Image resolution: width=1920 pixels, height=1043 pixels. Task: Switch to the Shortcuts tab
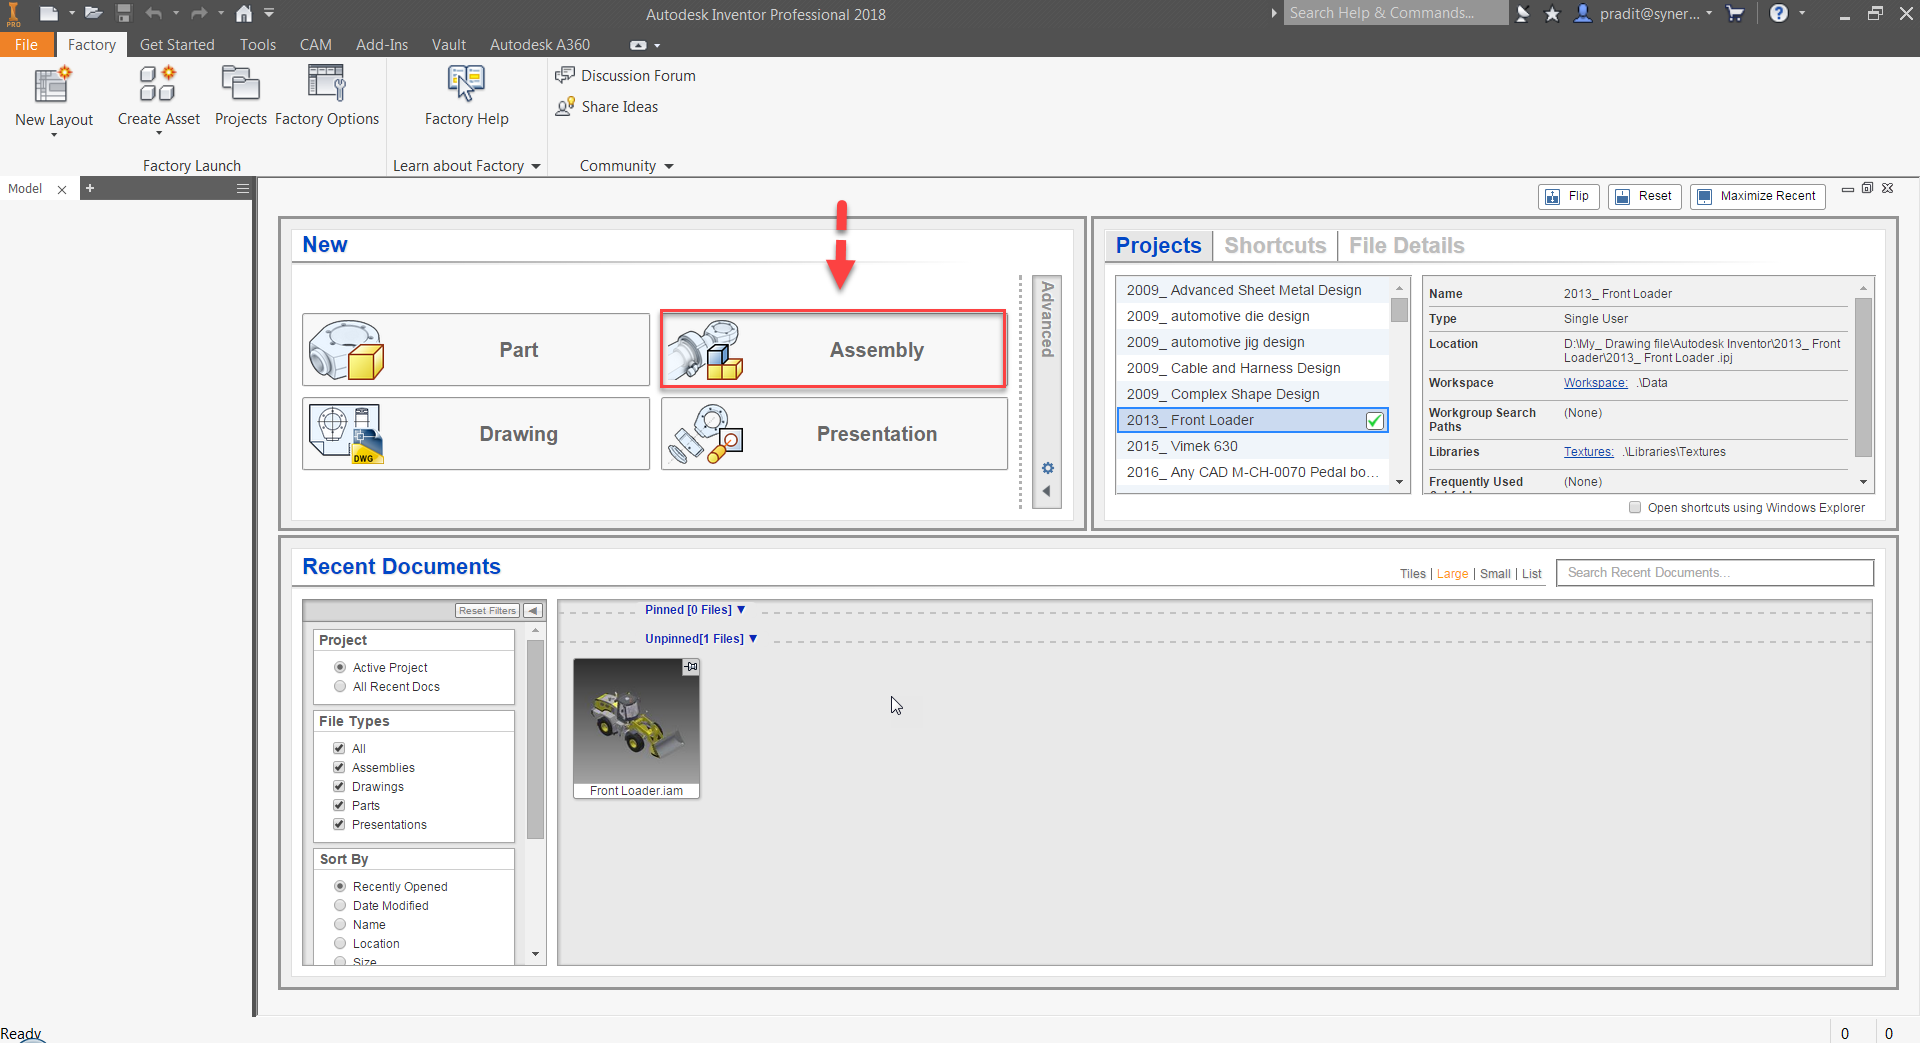1274,245
